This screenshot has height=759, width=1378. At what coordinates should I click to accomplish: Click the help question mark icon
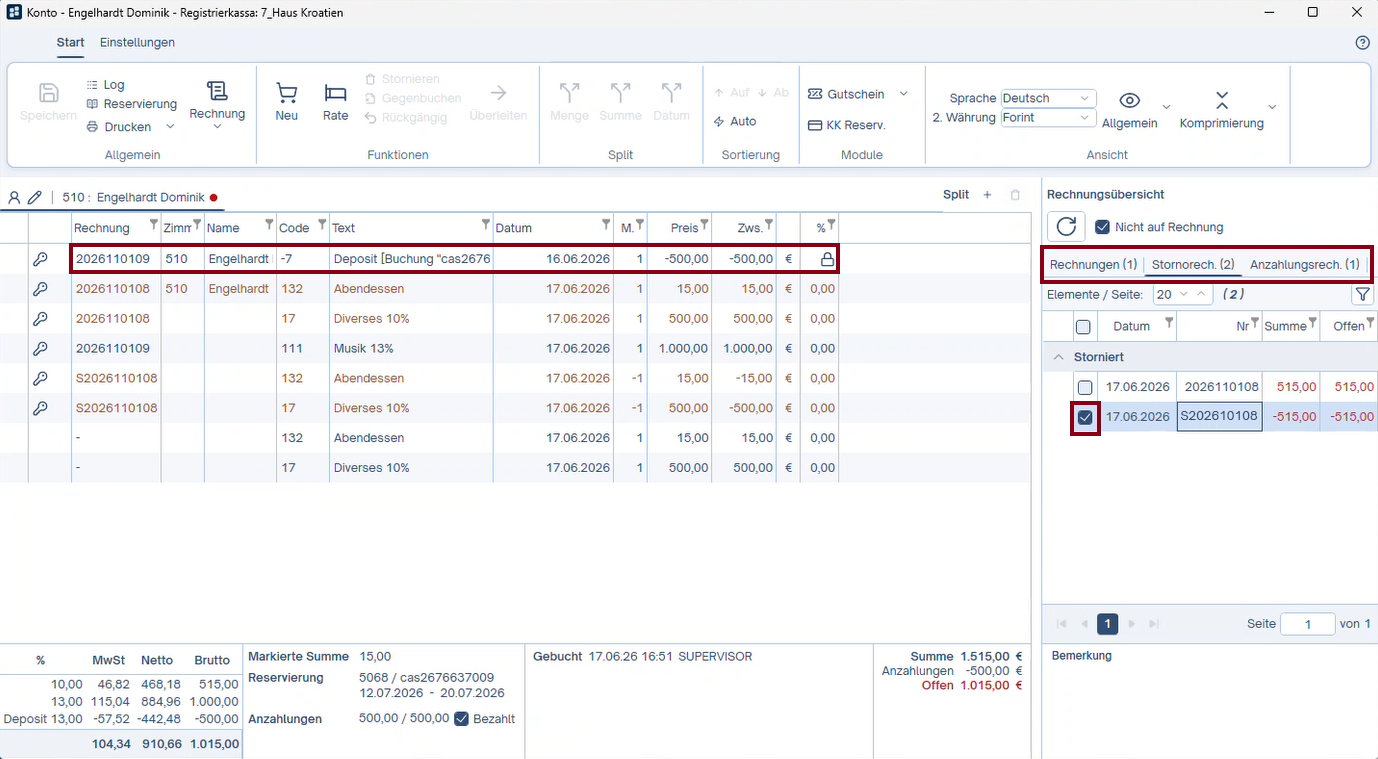[1362, 43]
